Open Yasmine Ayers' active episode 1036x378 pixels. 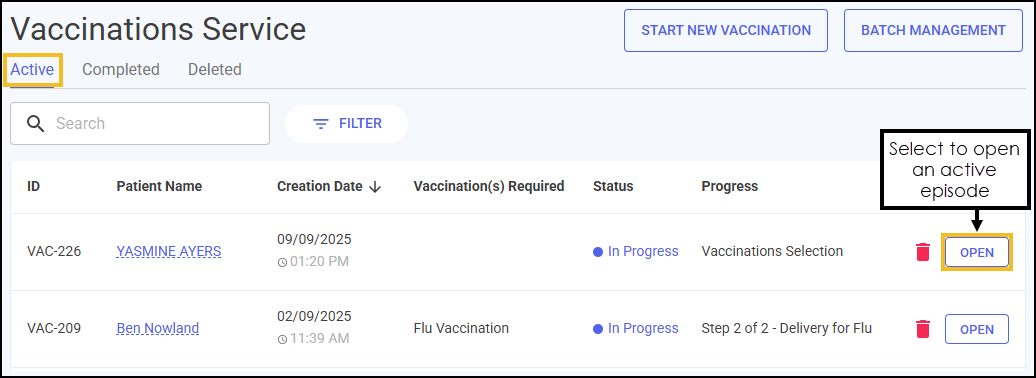tap(977, 252)
